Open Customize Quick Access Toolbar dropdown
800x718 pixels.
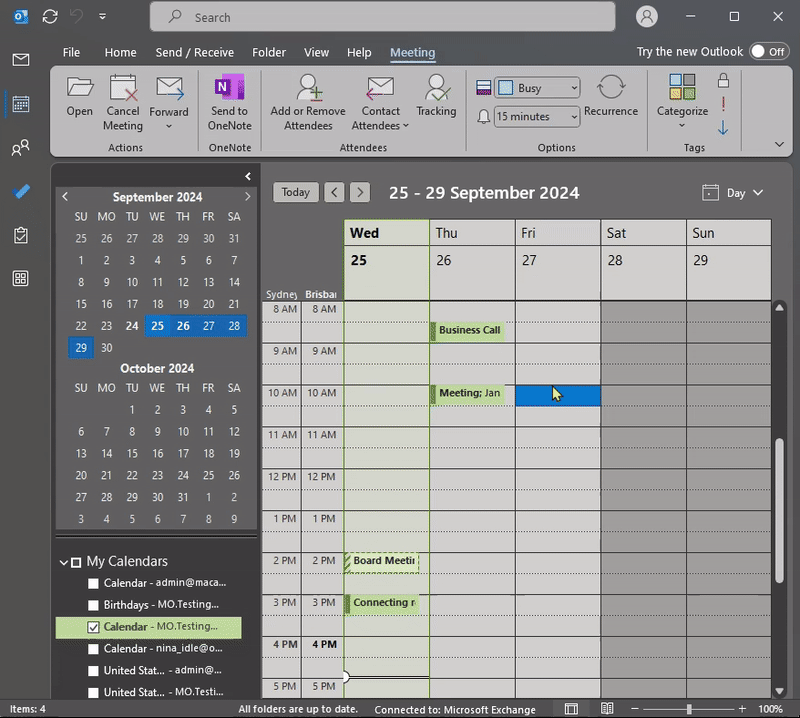[x=103, y=17]
